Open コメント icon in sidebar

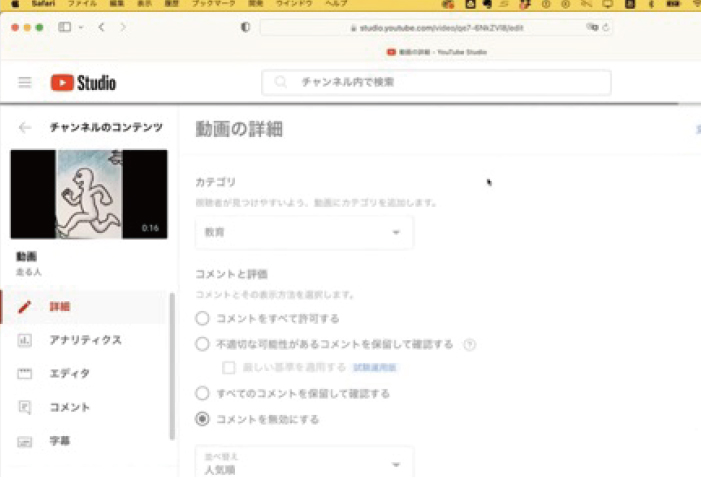25,407
